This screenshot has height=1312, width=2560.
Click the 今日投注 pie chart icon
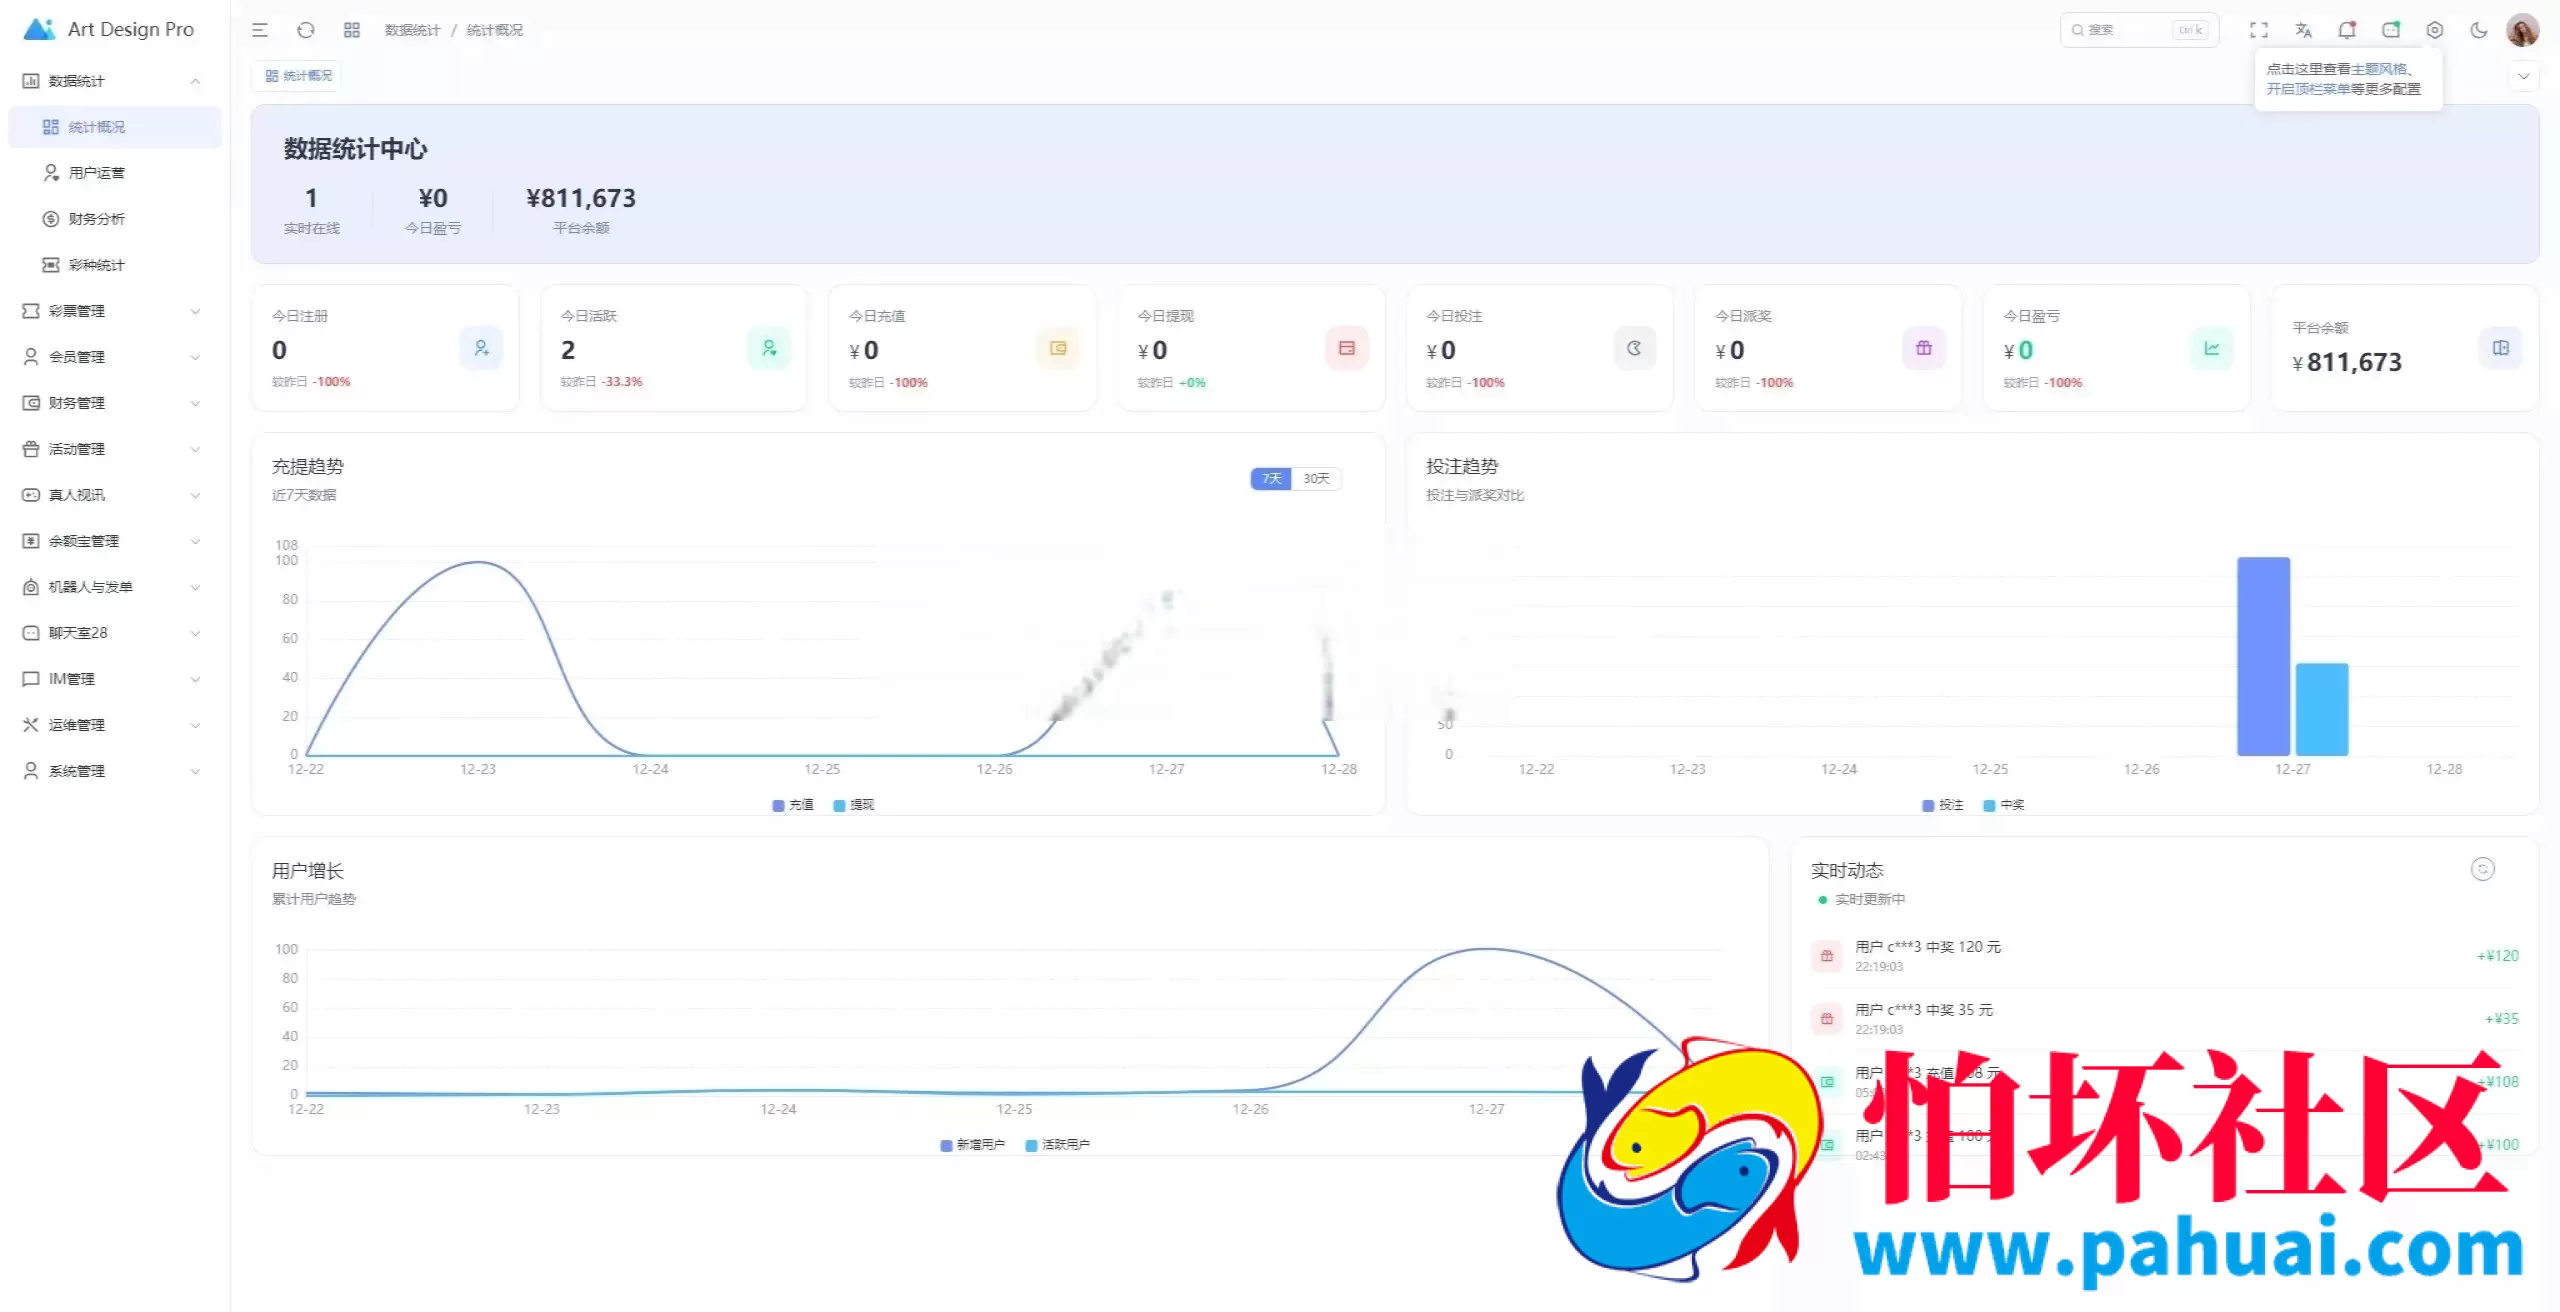tap(1635, 348)
